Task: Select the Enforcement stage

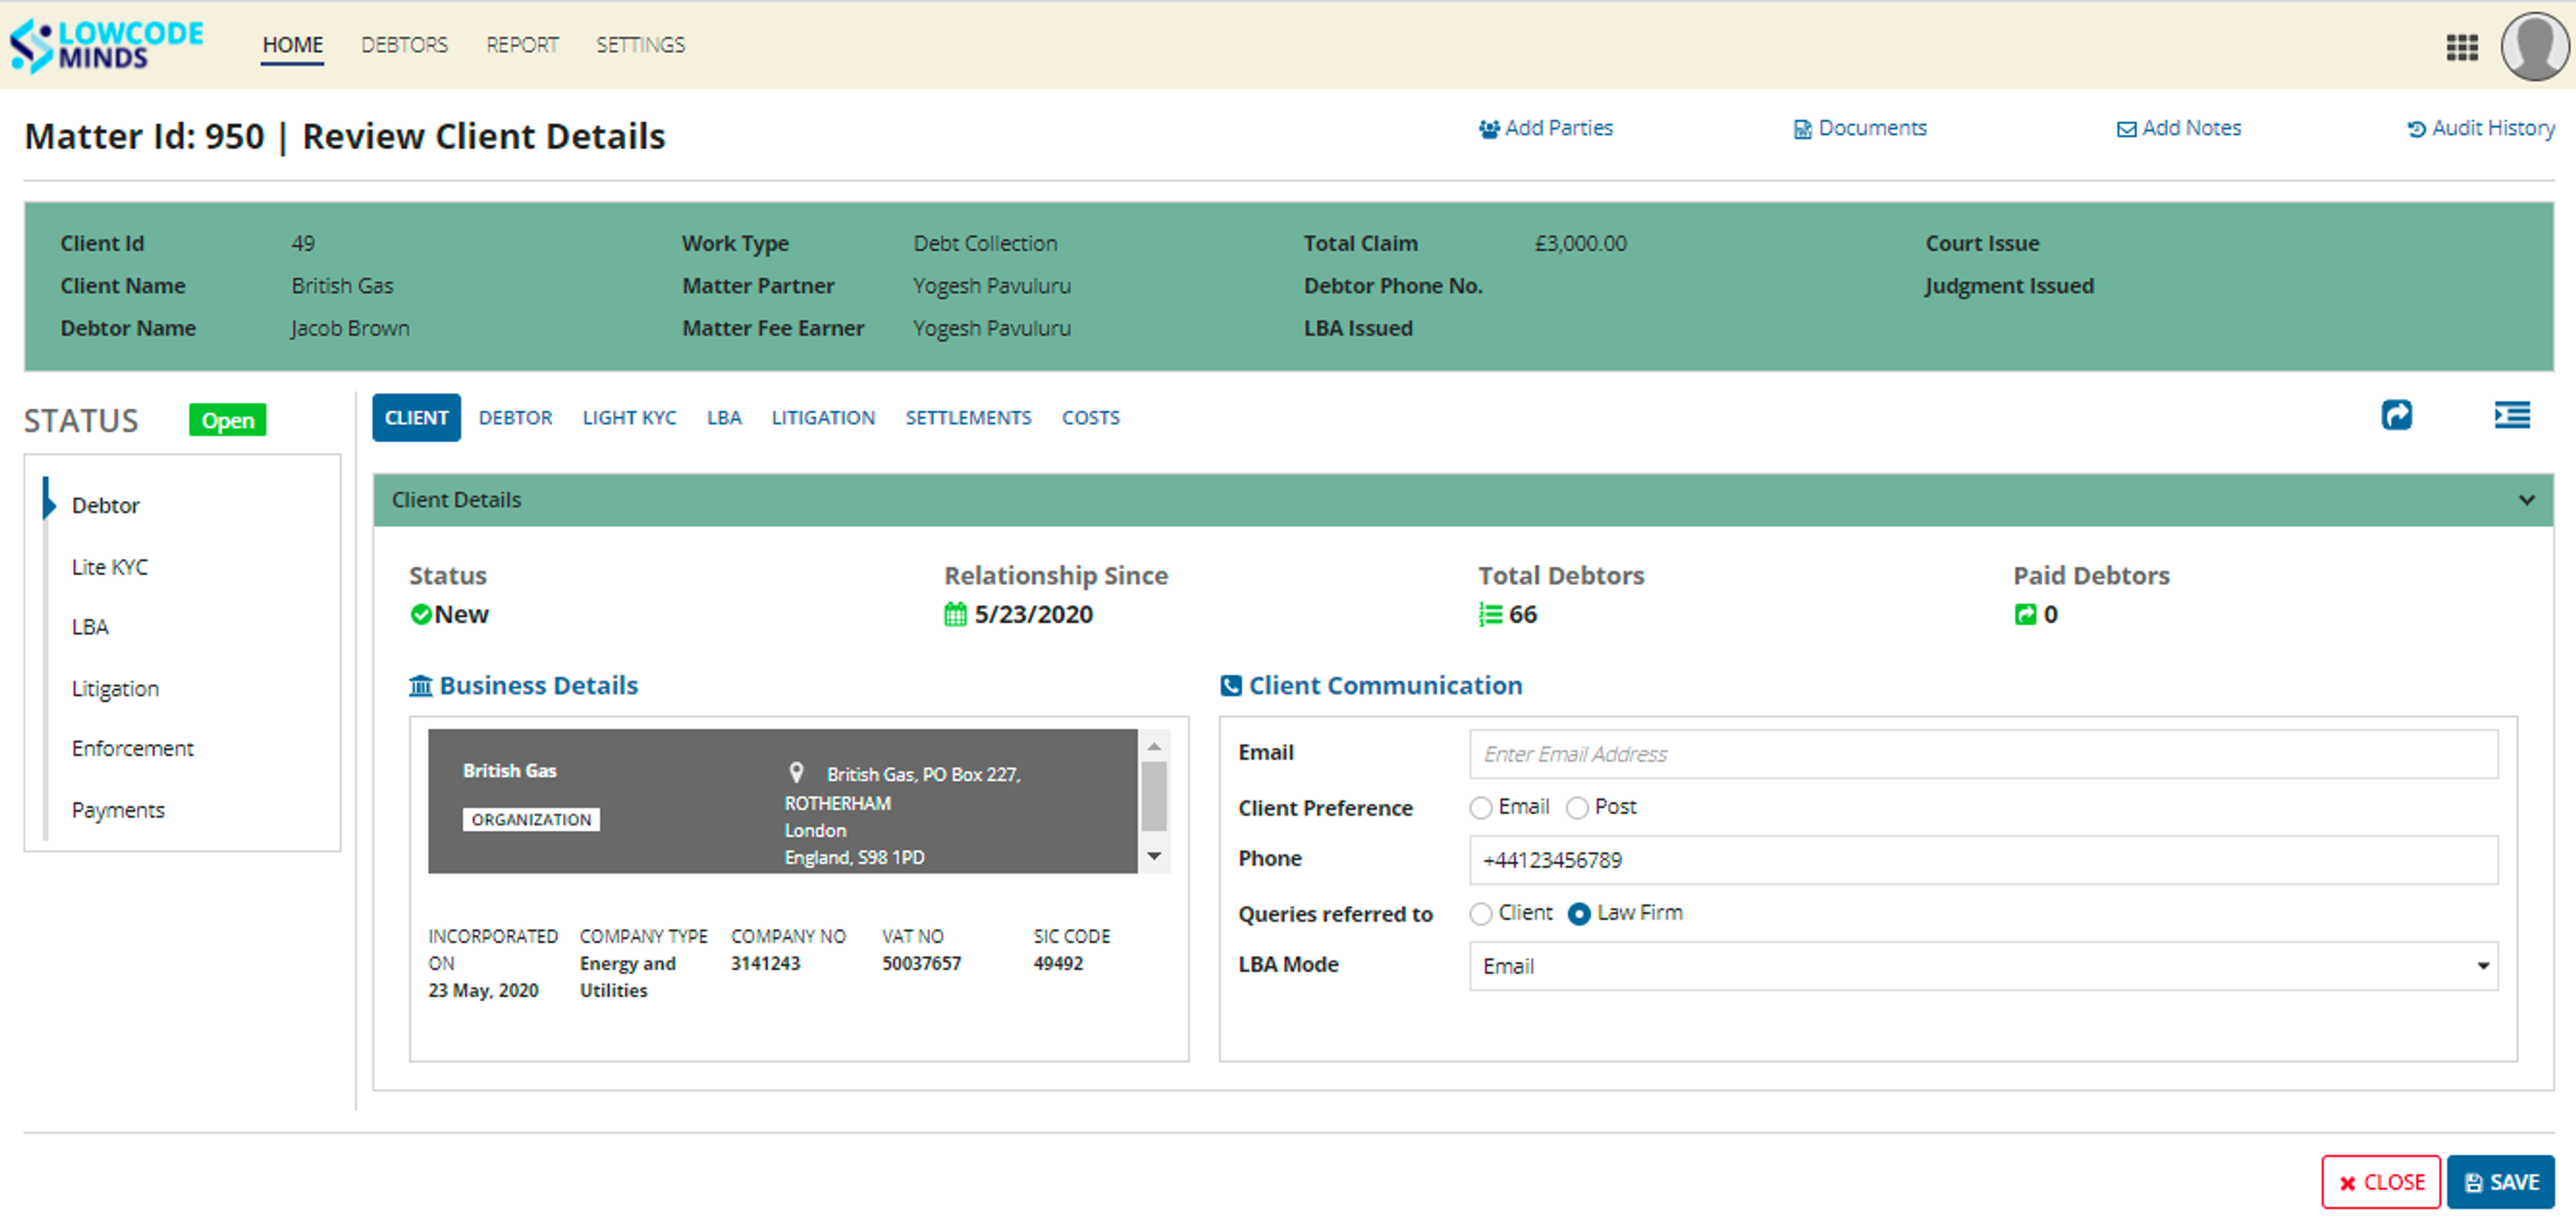Action: (132, 748)
